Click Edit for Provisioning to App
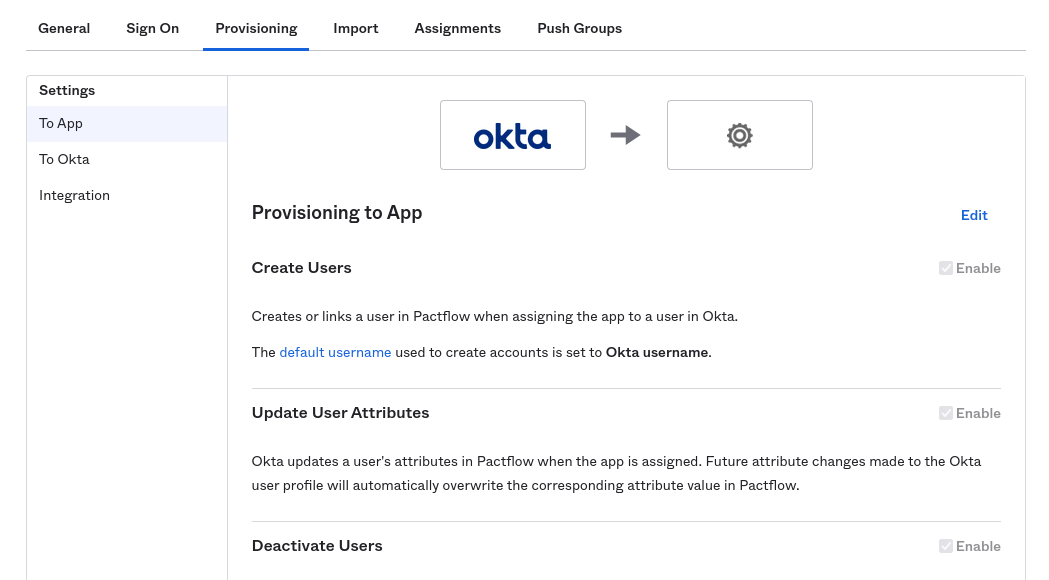 (974, 215)
